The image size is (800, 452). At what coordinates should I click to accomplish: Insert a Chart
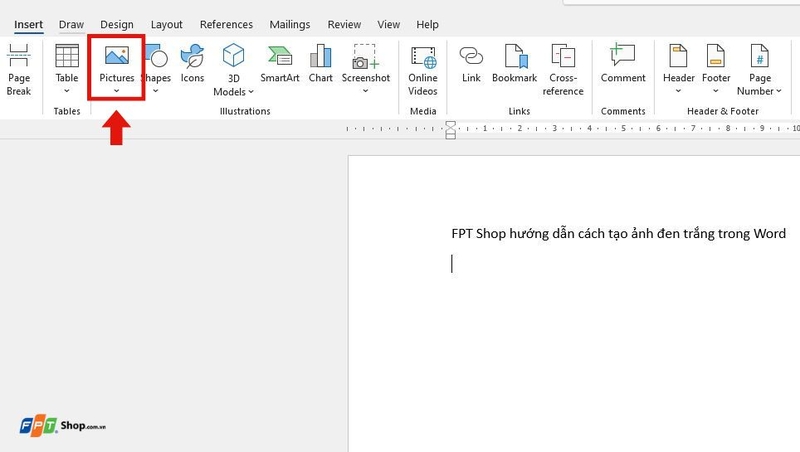[320, 64]
